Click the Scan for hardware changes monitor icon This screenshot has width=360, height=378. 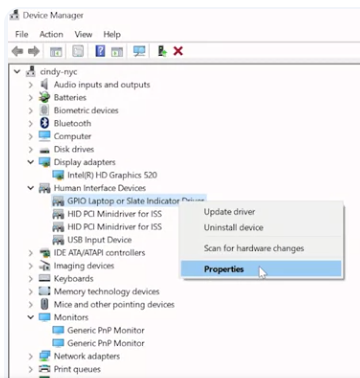139,51
